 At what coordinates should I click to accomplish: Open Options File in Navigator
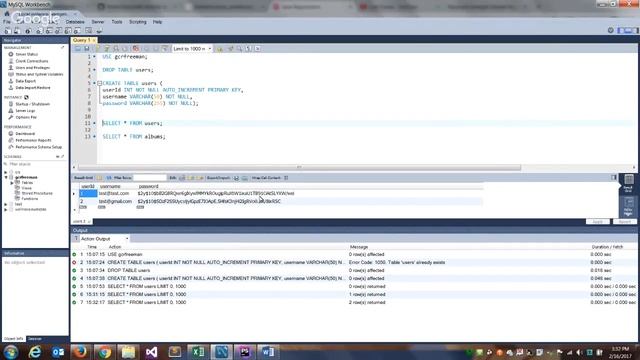coord(26,117)
